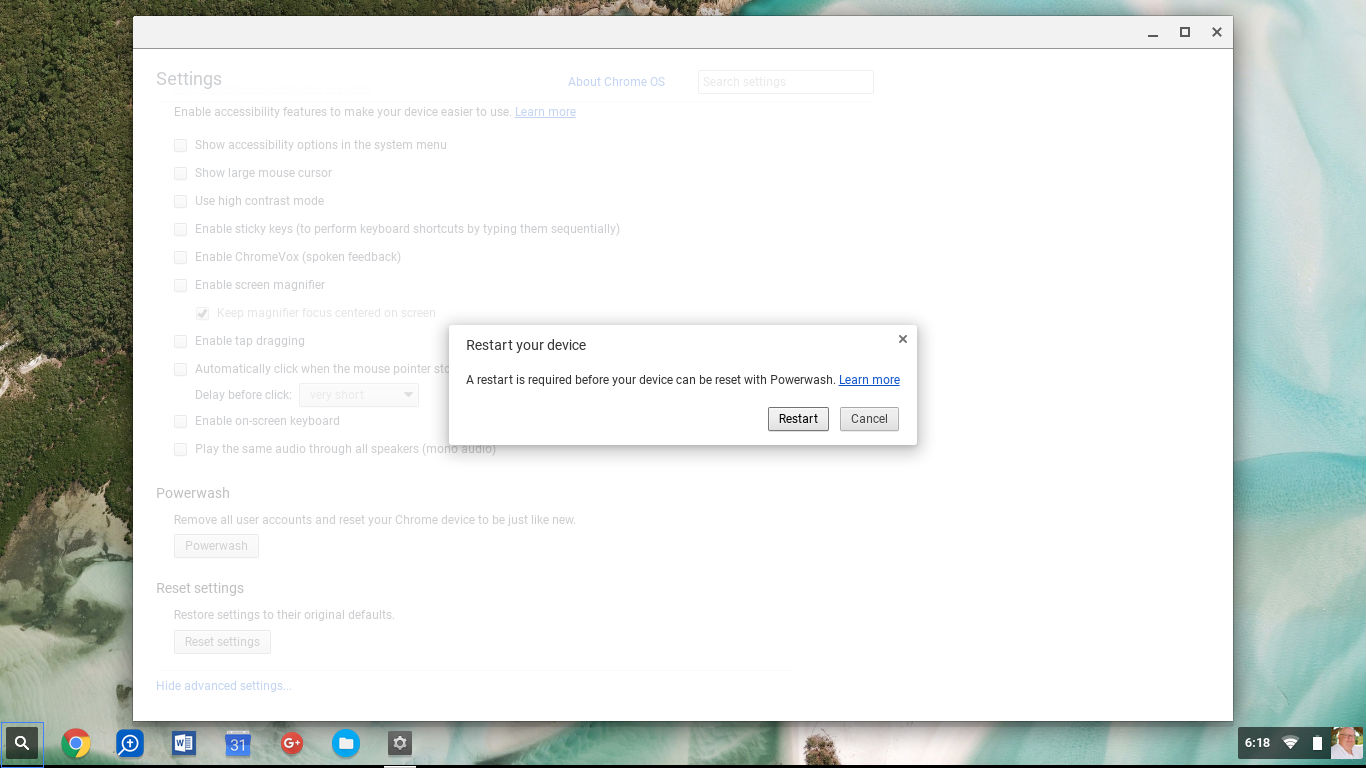
Task: Open Settings from the shelf
Action: 400,743
